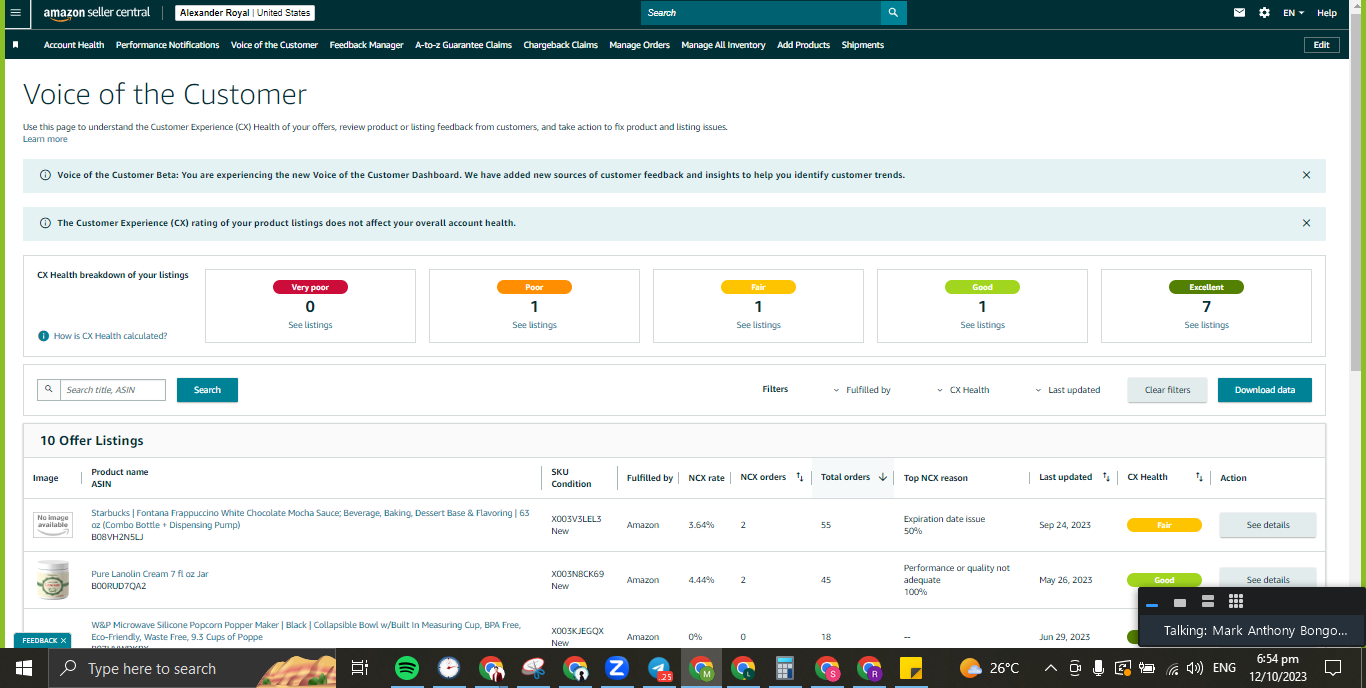
Task: Click See details for the Starbucks listing
Action: 1267,525
